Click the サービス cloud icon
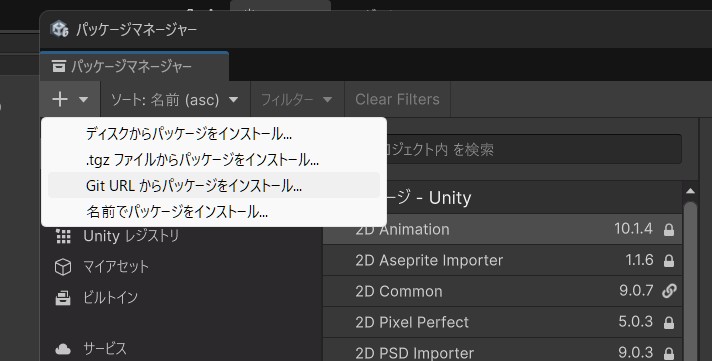Screen dimensions: 712x361 pyautogui.click(x=63, y=349)
